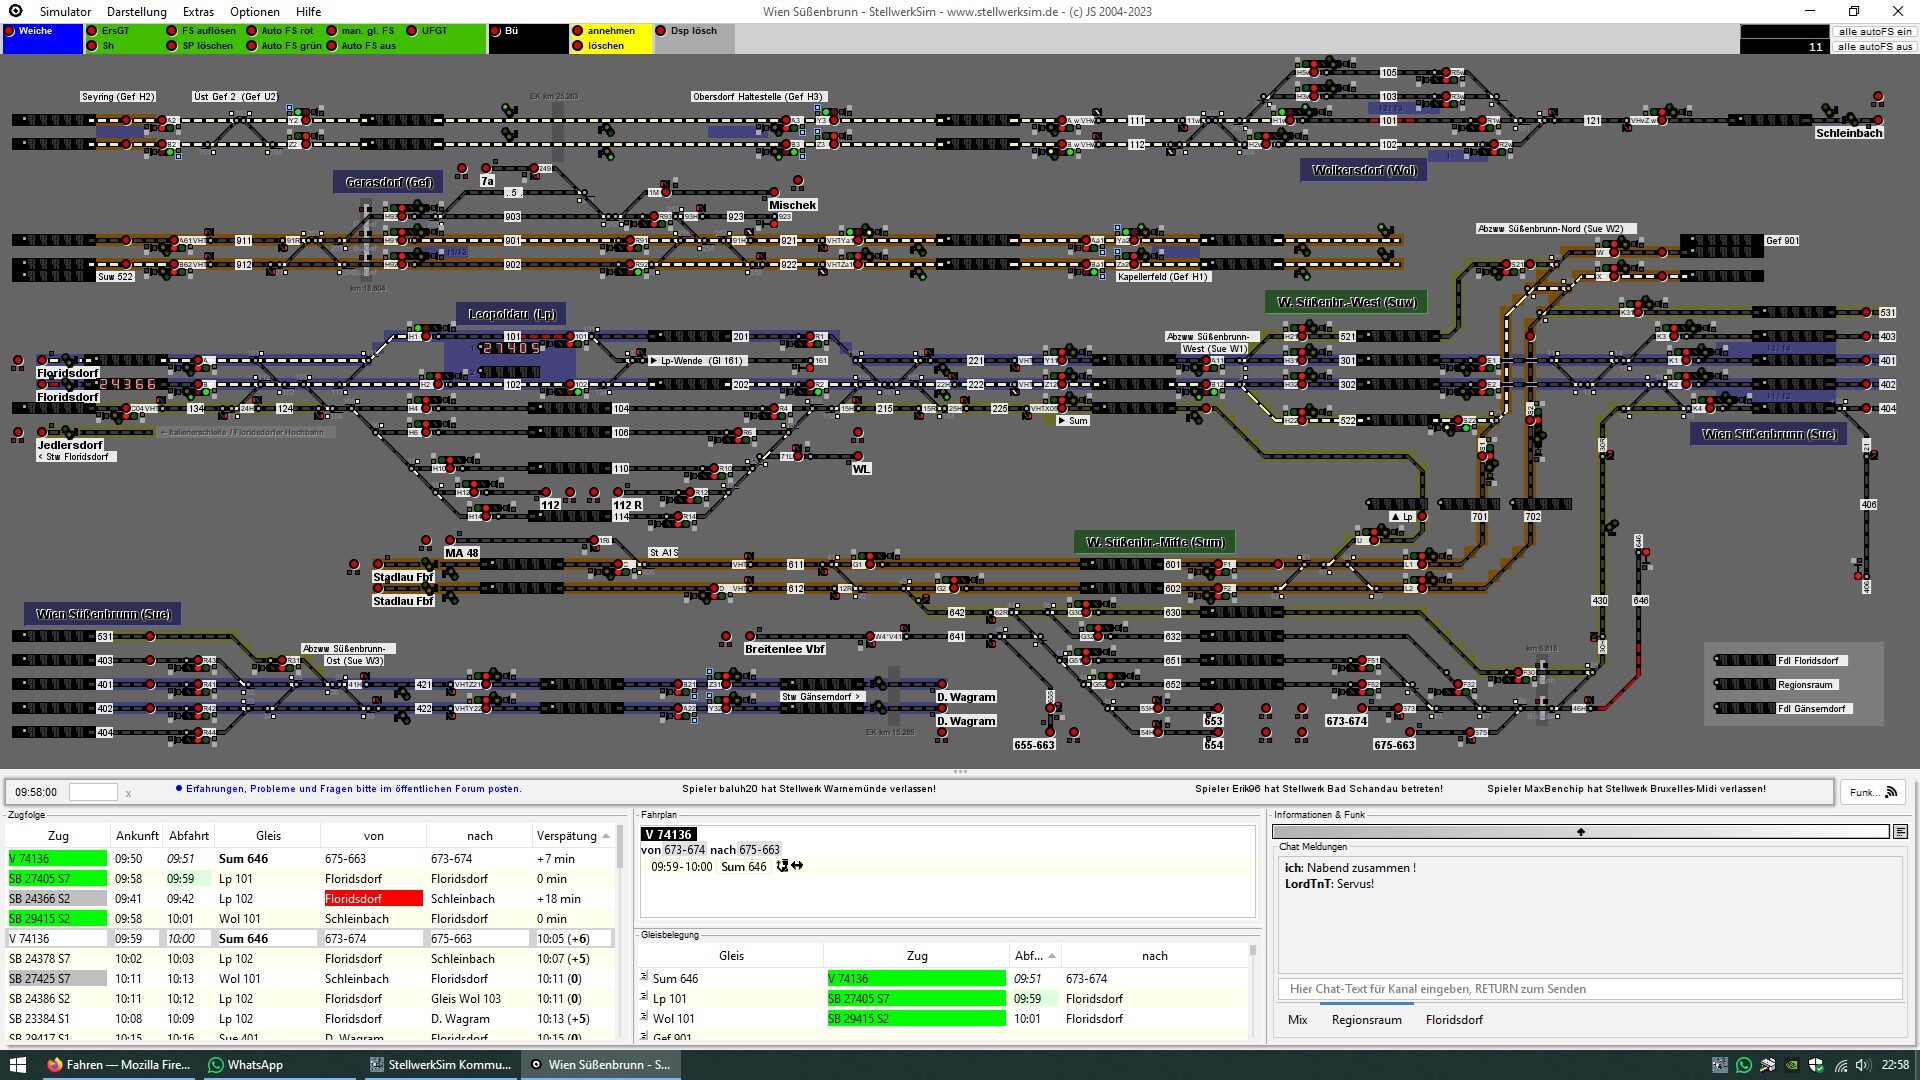This screenshot has width=1920, height=1080.
Task: Expand the Sum 646 row in Gleisbelegung
Action: coord(644,977)
